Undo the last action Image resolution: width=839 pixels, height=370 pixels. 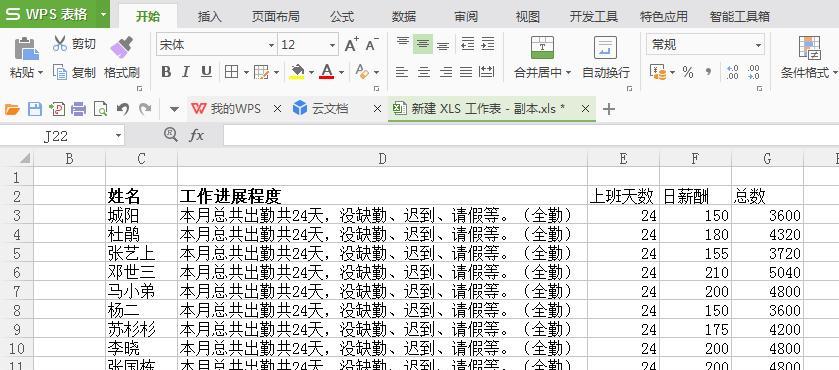click(123, 109)
